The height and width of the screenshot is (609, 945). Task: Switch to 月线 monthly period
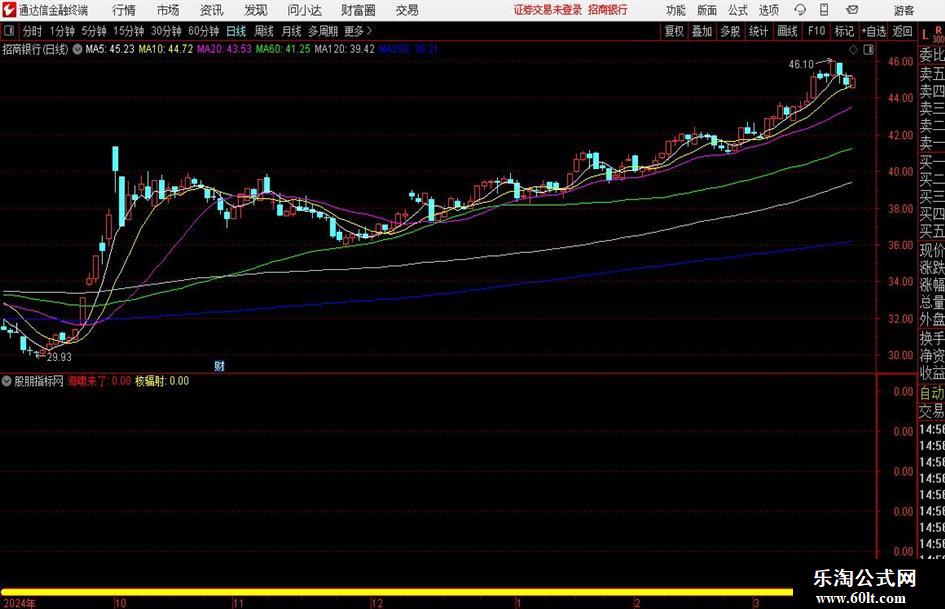coord(292,31)
